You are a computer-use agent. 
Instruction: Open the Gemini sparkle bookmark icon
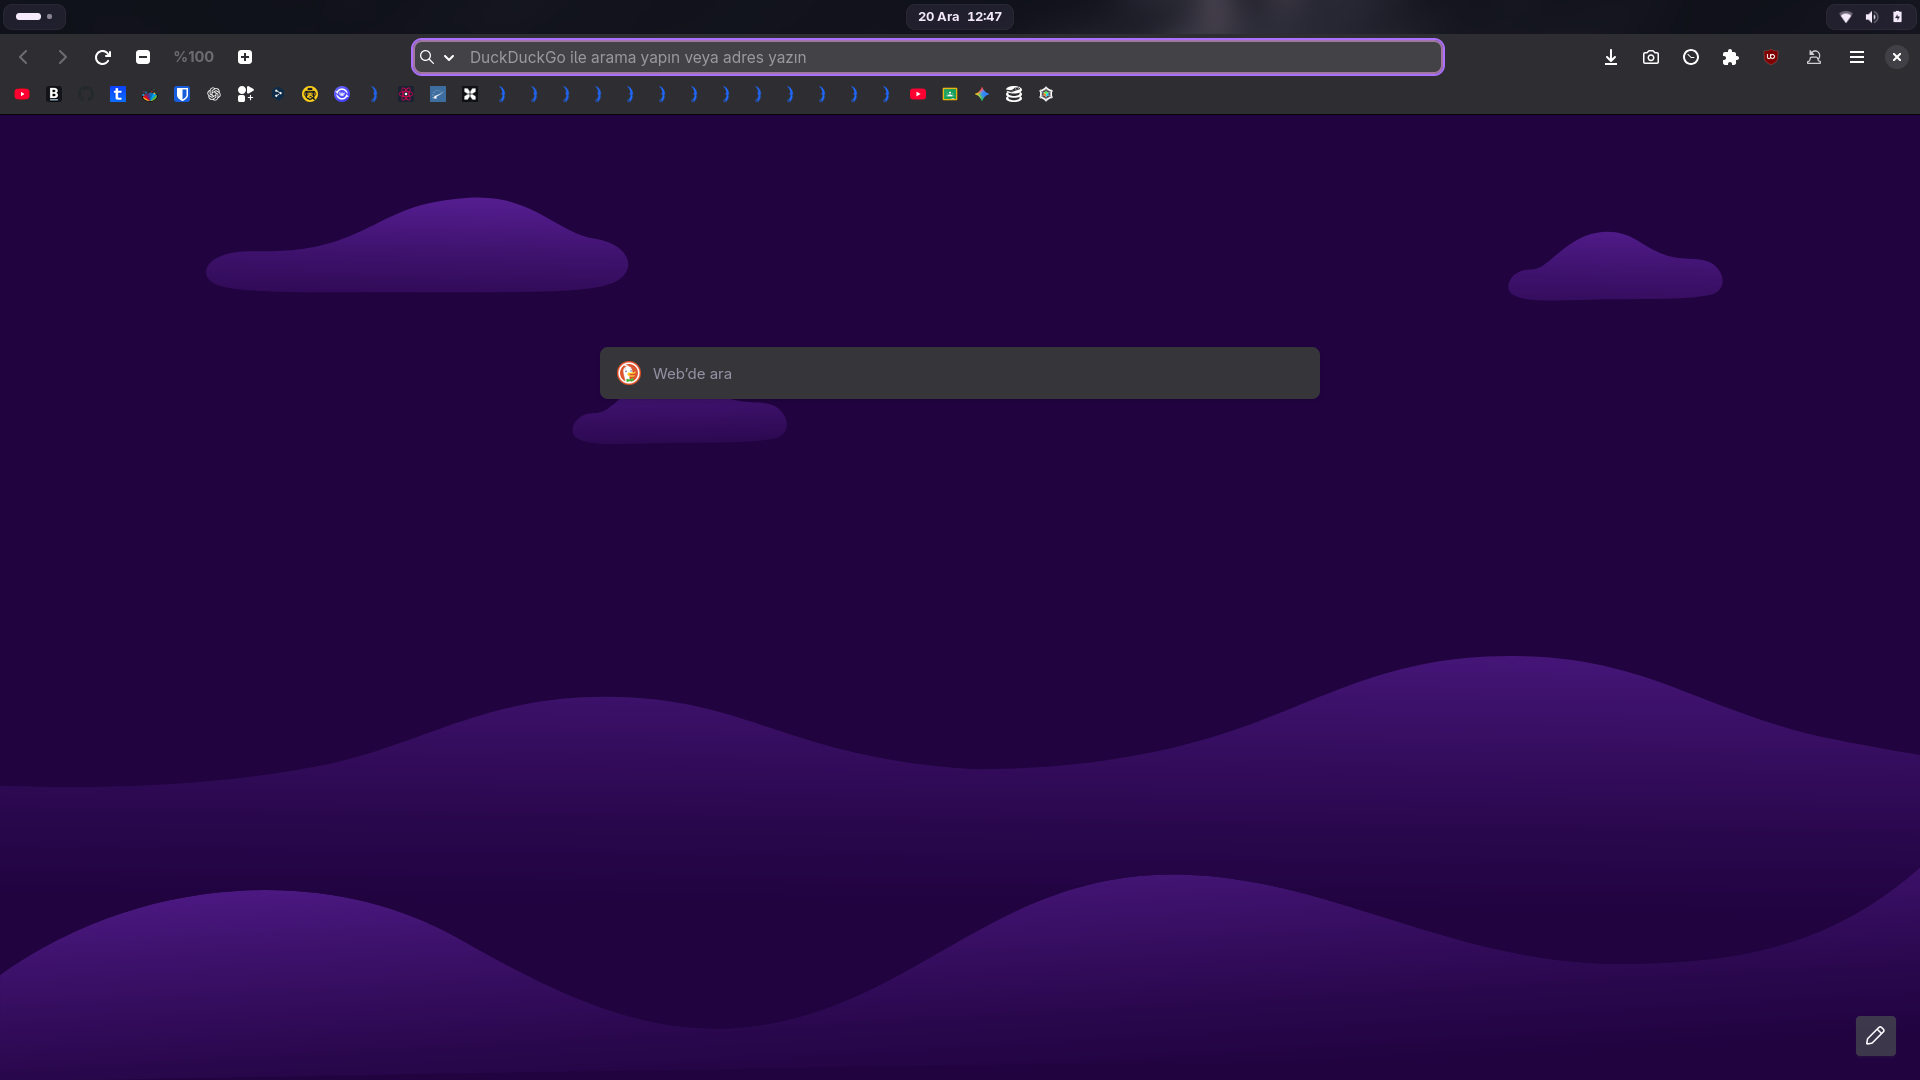[x=982, y=94]
